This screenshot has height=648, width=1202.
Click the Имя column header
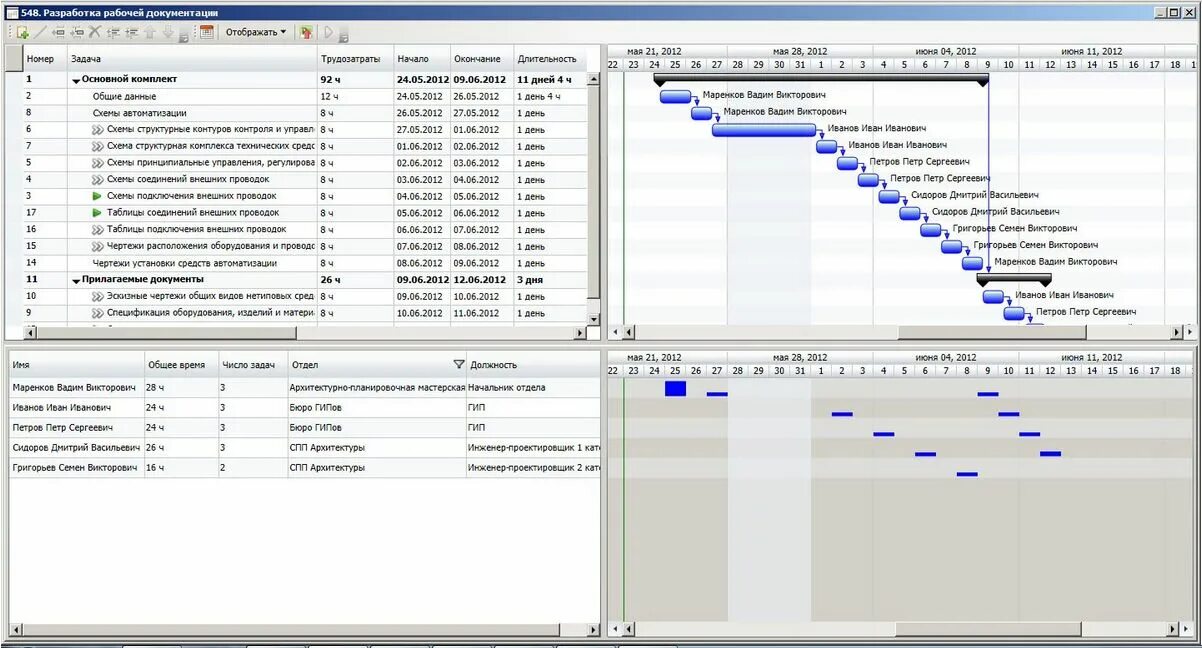click(77, 364)
